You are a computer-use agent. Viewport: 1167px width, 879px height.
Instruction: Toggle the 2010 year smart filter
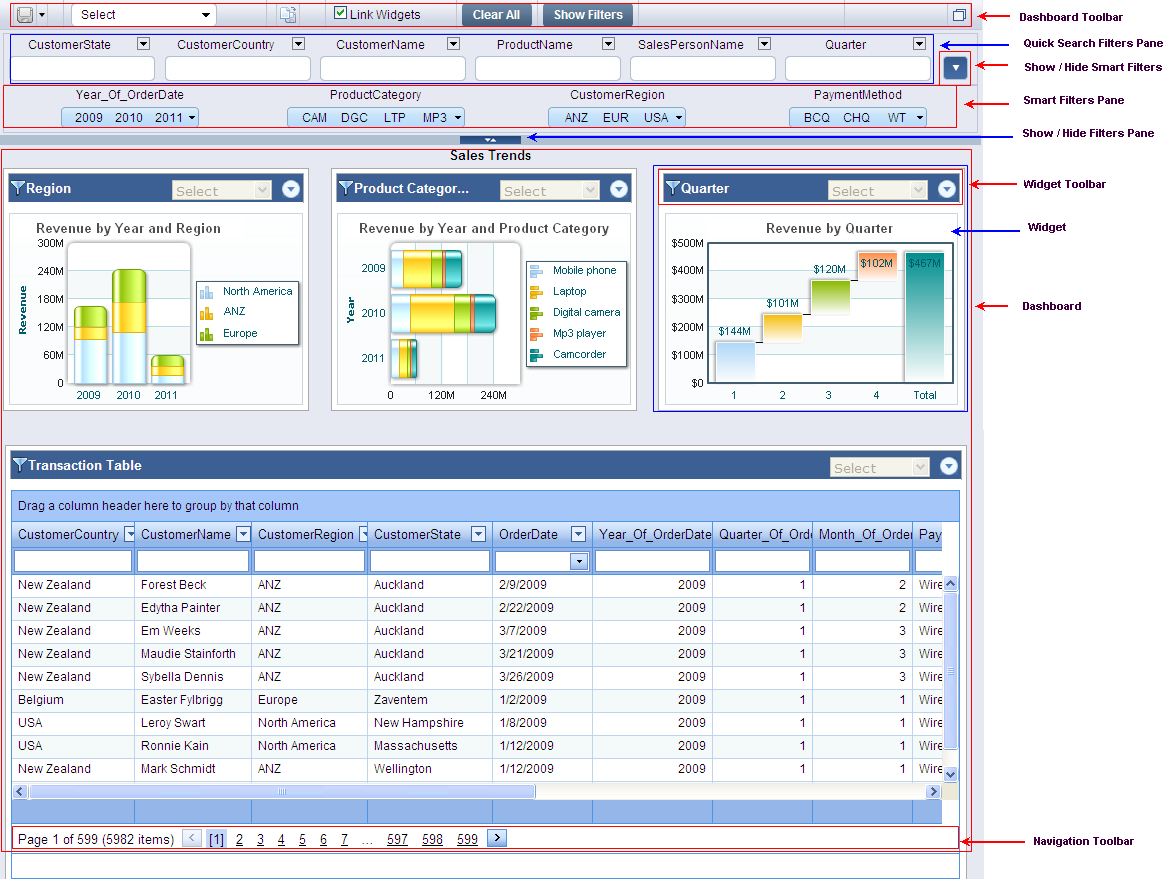pyautogui.click(x=128, y=118)
